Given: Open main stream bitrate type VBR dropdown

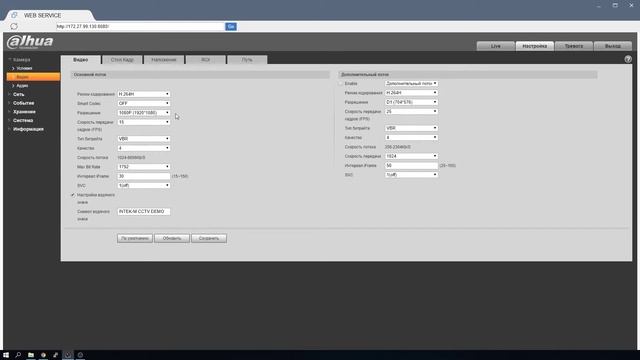Looking at the screenshot, I should pos(144,139).
